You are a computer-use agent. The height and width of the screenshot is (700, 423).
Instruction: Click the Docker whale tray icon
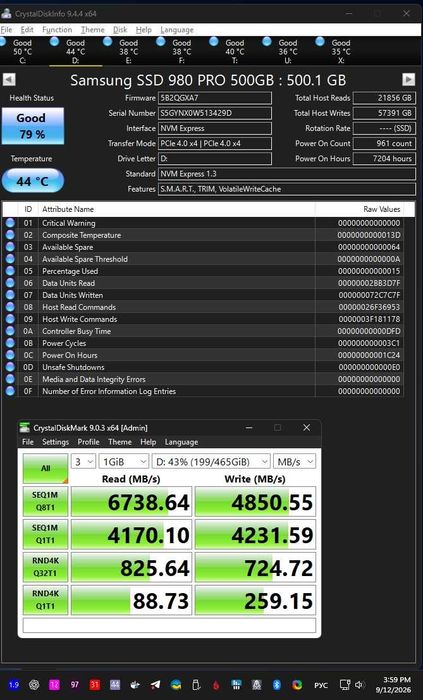(x=135, y=684)
